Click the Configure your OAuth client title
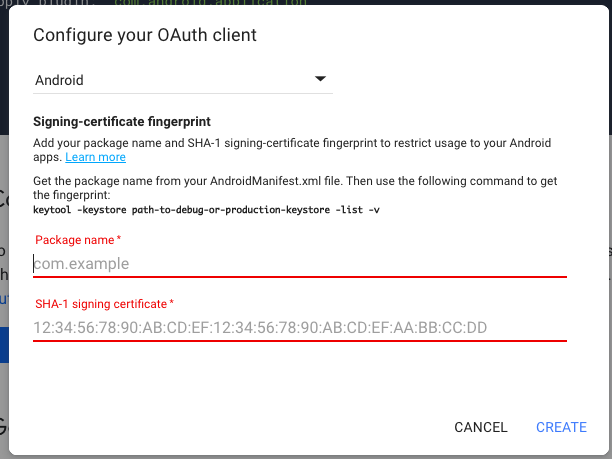This screenshot has width=612, height=459. point(145,35)
